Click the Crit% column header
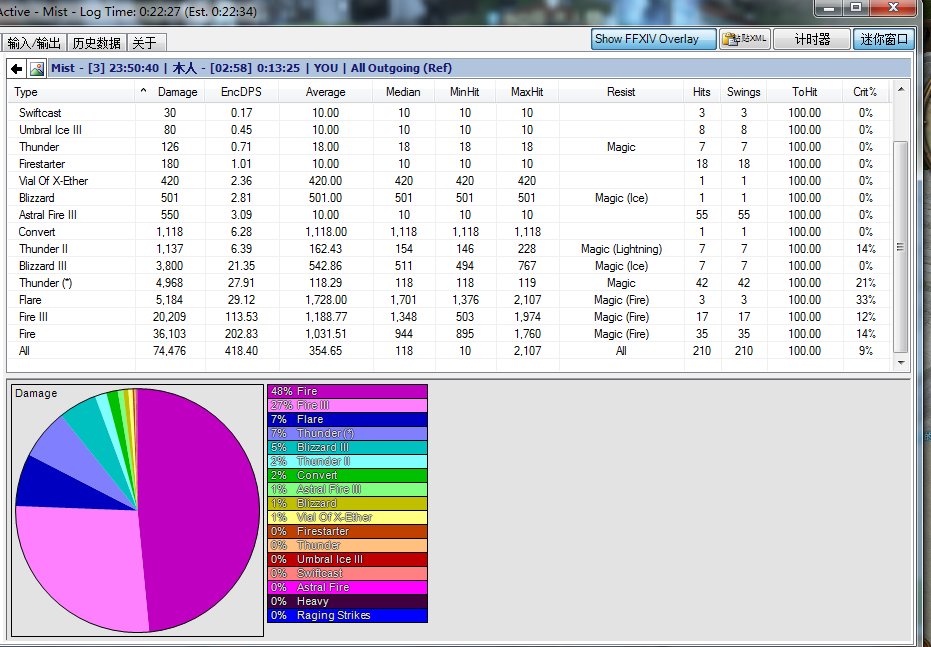Screen dimensions: 931x647 coord(865,92)
